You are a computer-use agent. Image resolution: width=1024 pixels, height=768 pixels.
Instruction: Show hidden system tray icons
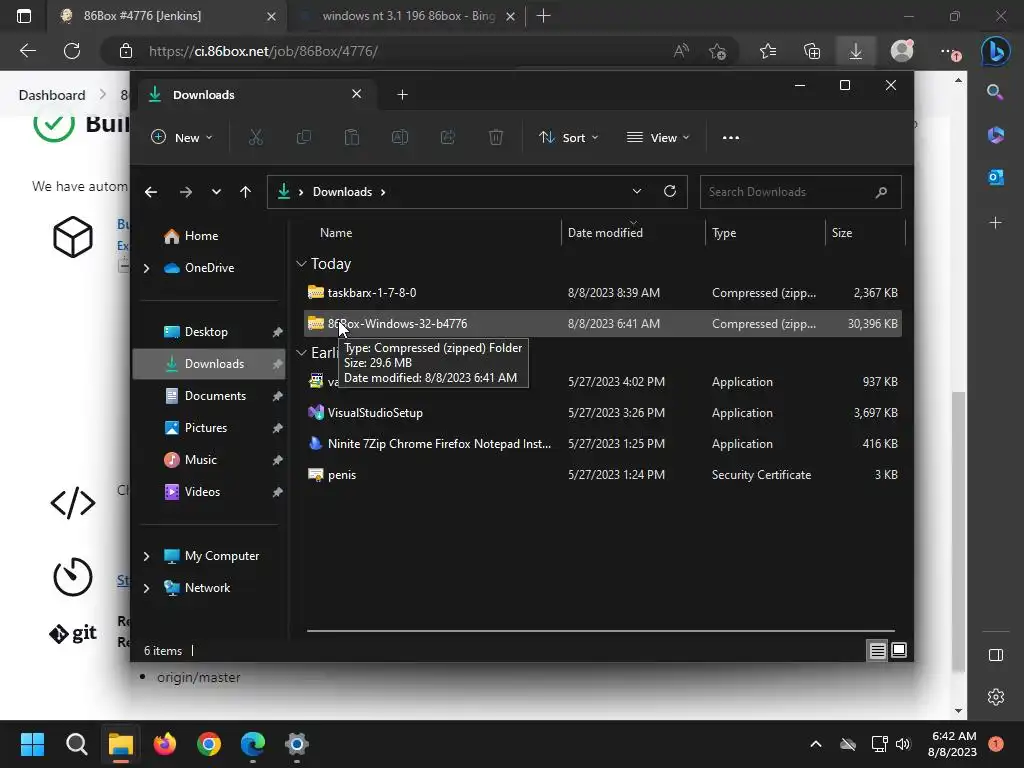[x=816, y=744]
